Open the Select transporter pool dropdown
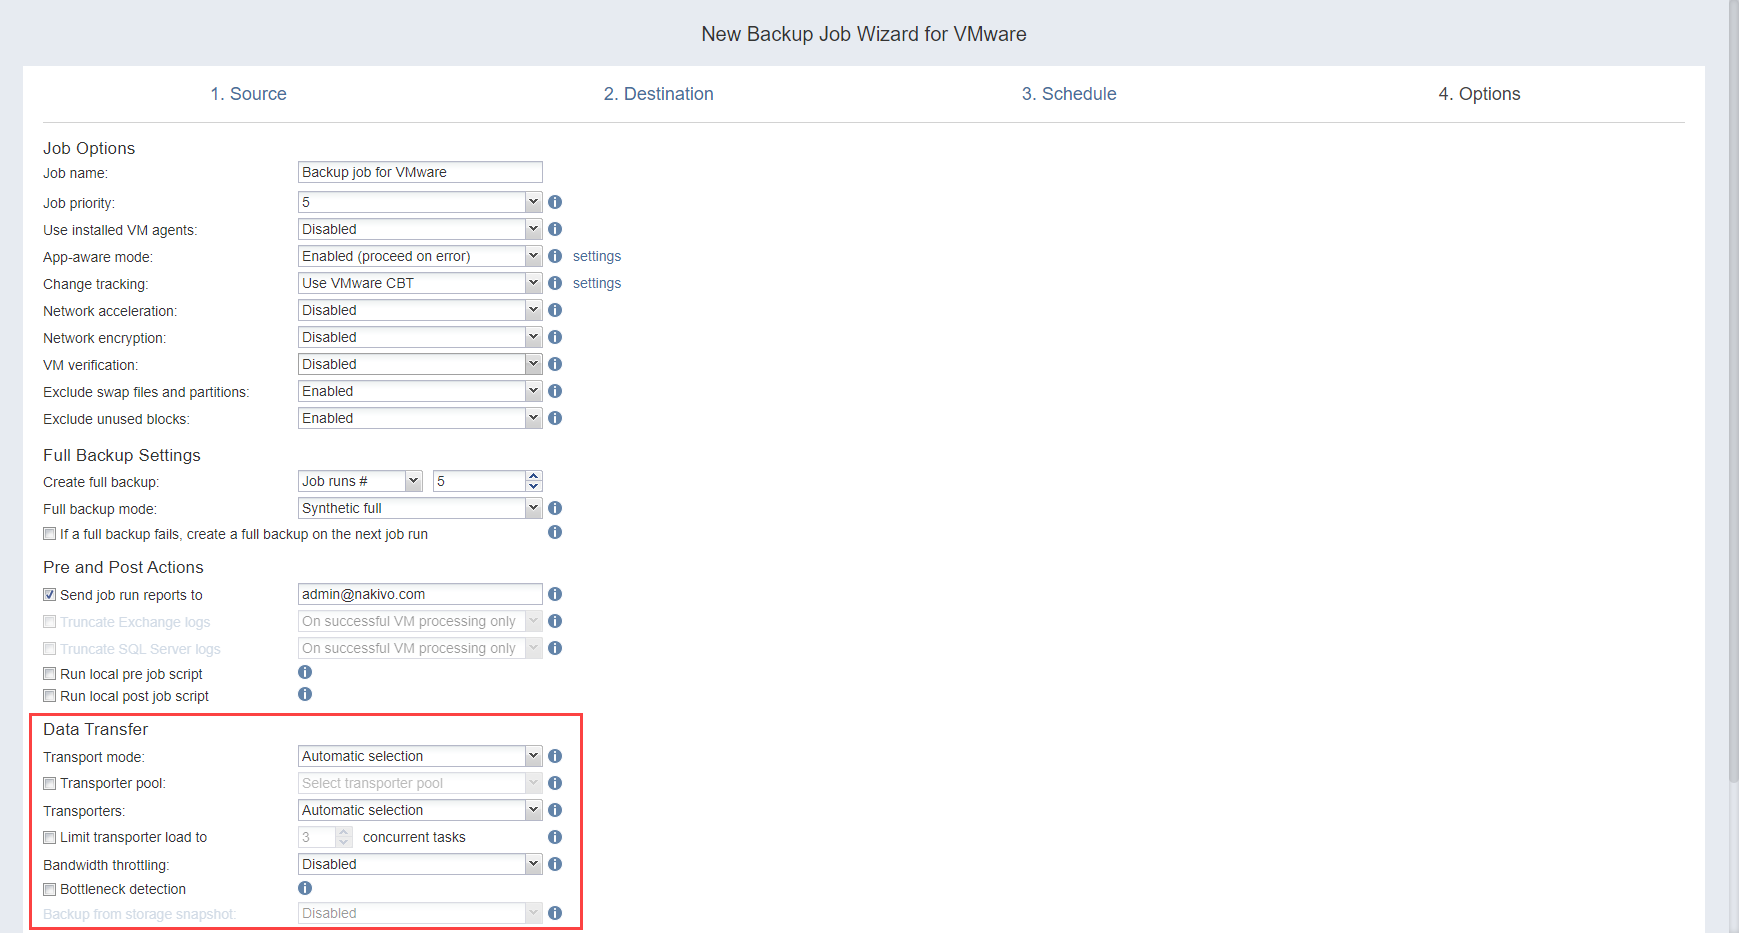 click(x=420, y=783)
